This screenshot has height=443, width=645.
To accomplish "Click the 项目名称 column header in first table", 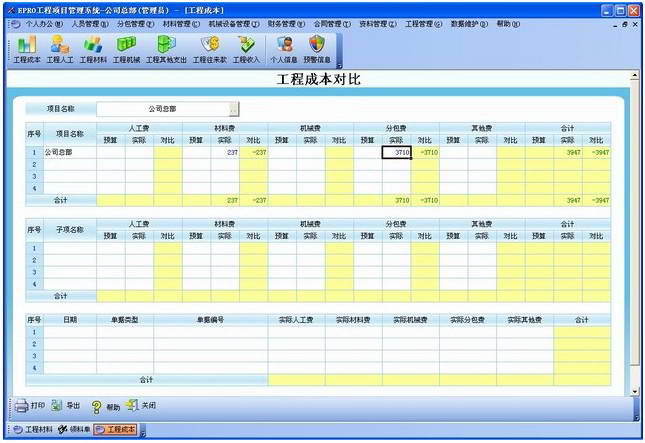I will (70, 134).
